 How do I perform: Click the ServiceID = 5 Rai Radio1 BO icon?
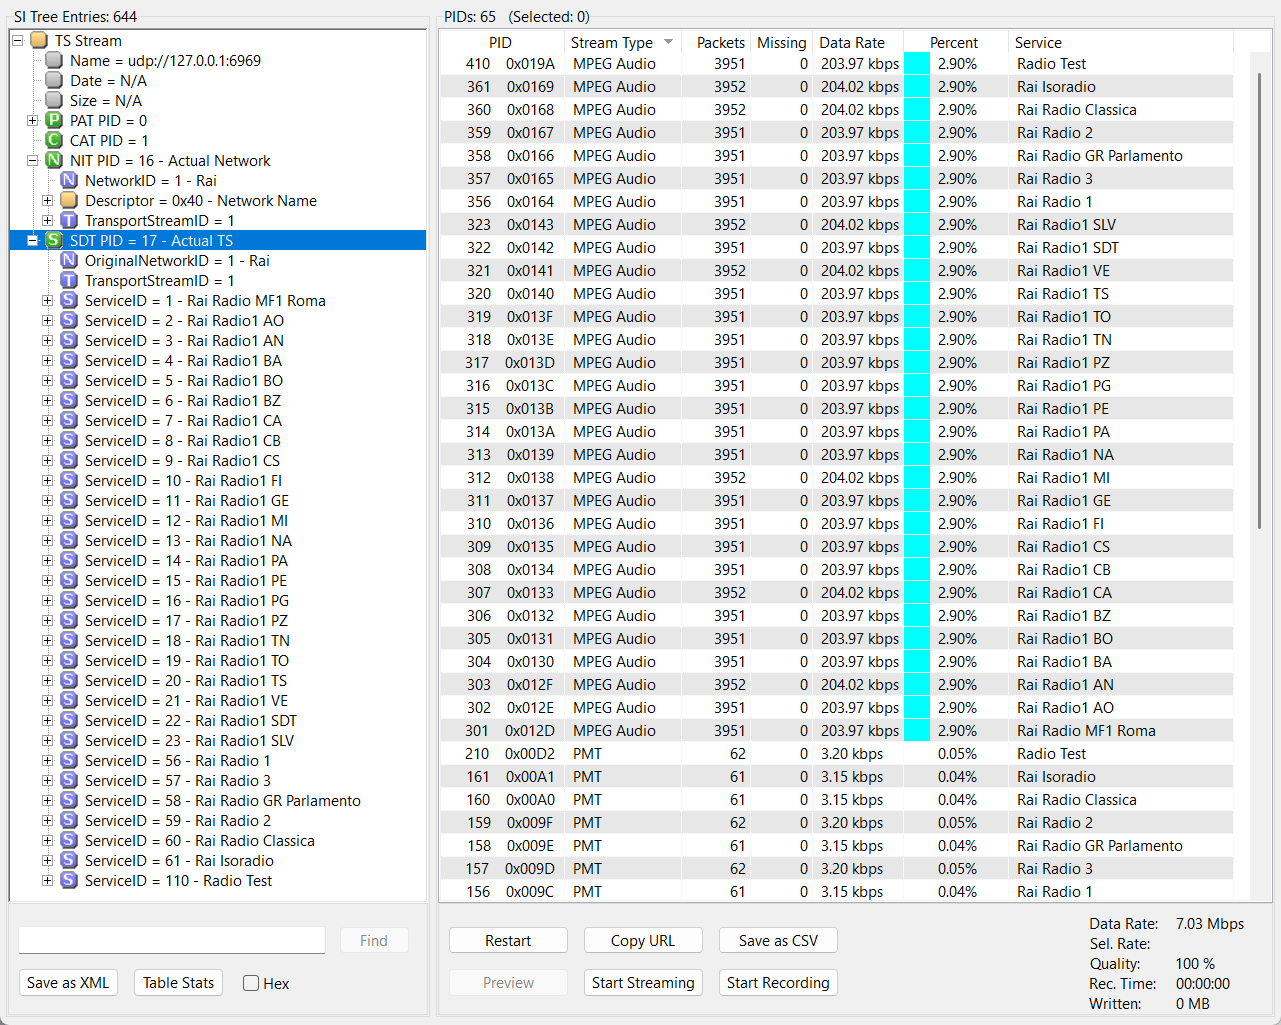[x=69, y=381]
